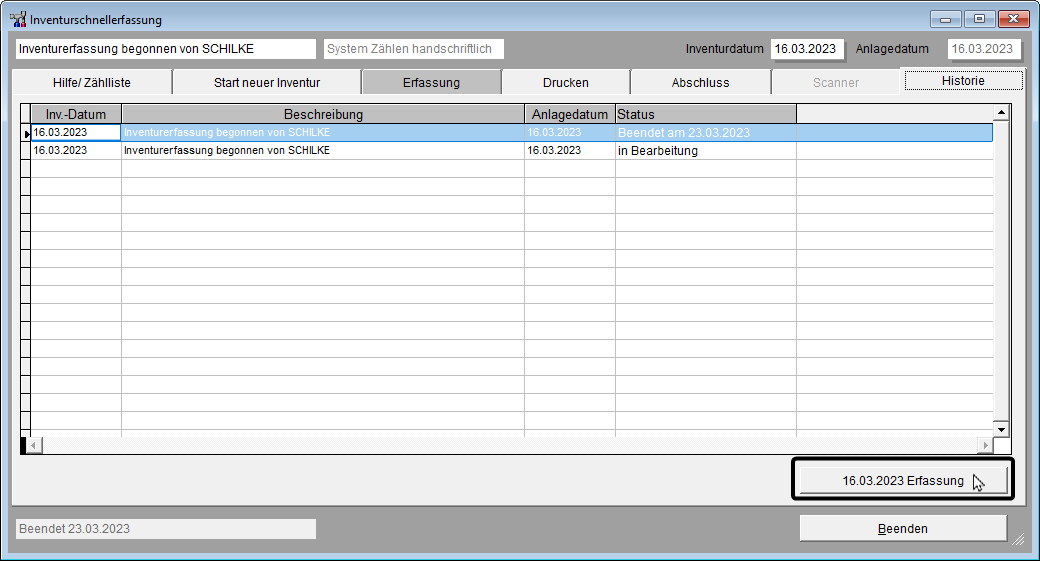Click the System Zählen handschriftlich field
This screenshot has height=561, width=1040.
[x=414, y=48]
